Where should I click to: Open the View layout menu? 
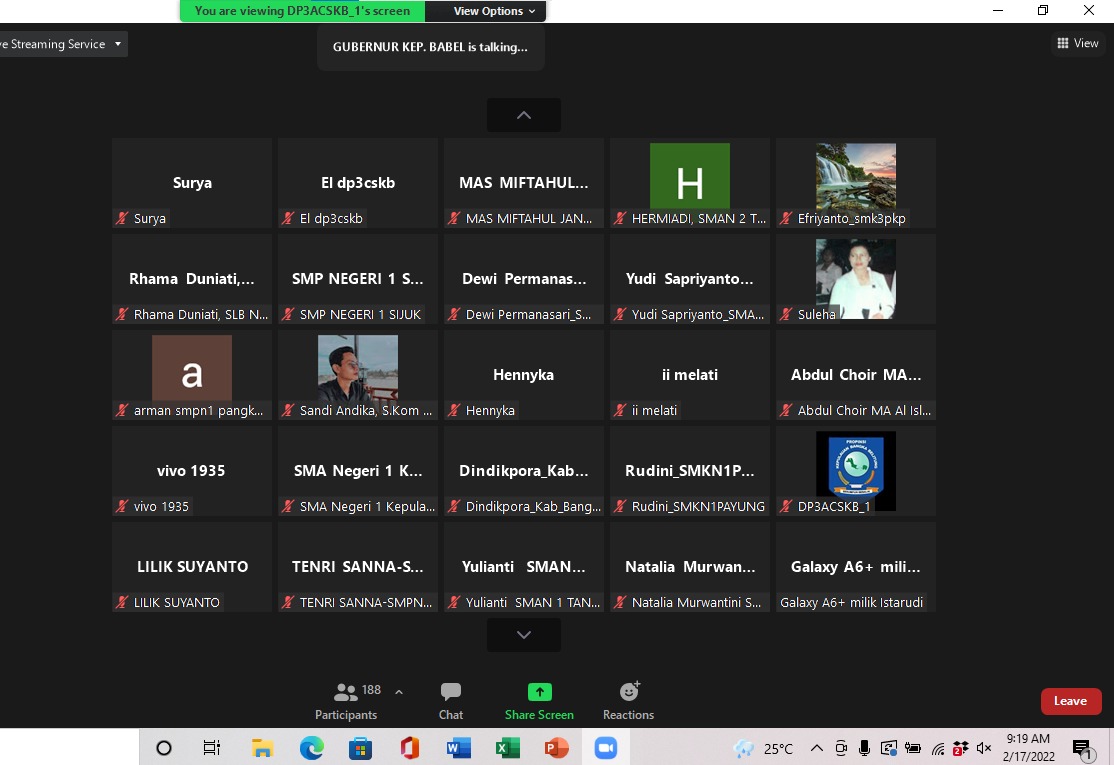click(1077, 43)
